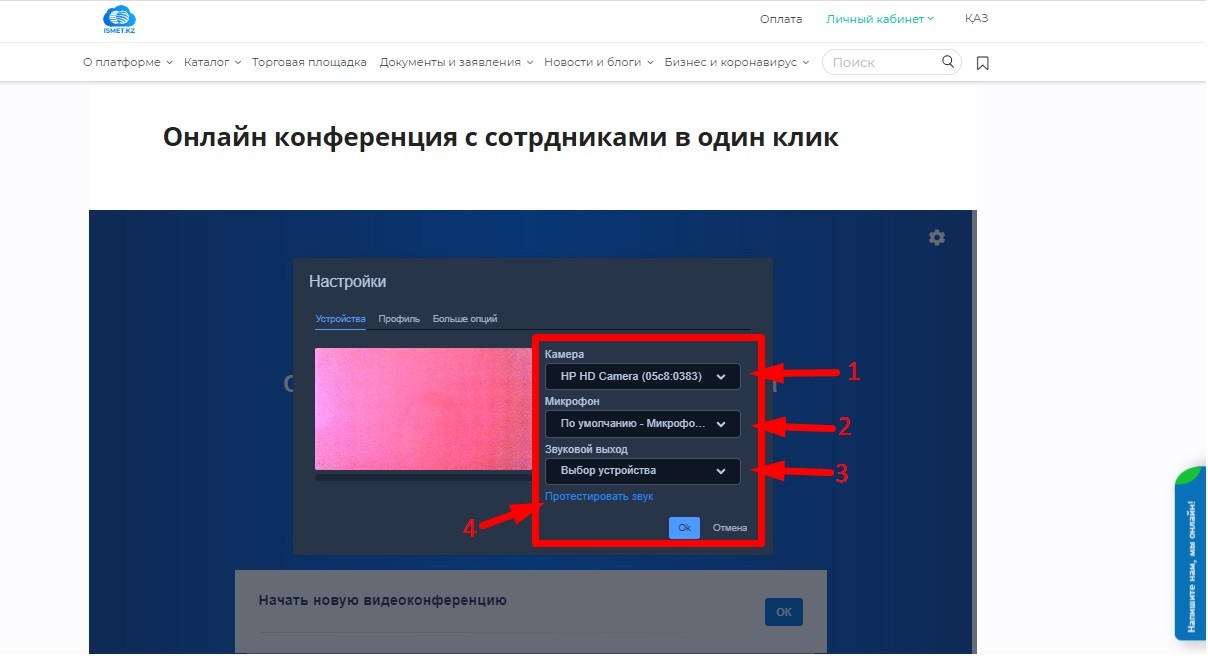This screenshot has height=656, width=1208.
Task: Click the pink camera preview thumbnail
Action: [423, 409]
